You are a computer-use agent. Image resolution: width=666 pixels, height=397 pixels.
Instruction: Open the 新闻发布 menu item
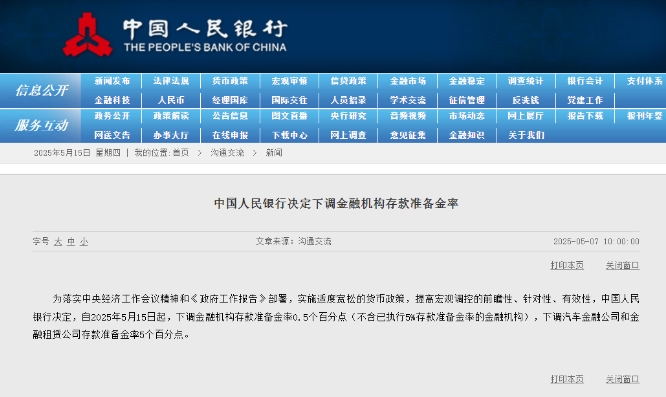coord(112,81)
